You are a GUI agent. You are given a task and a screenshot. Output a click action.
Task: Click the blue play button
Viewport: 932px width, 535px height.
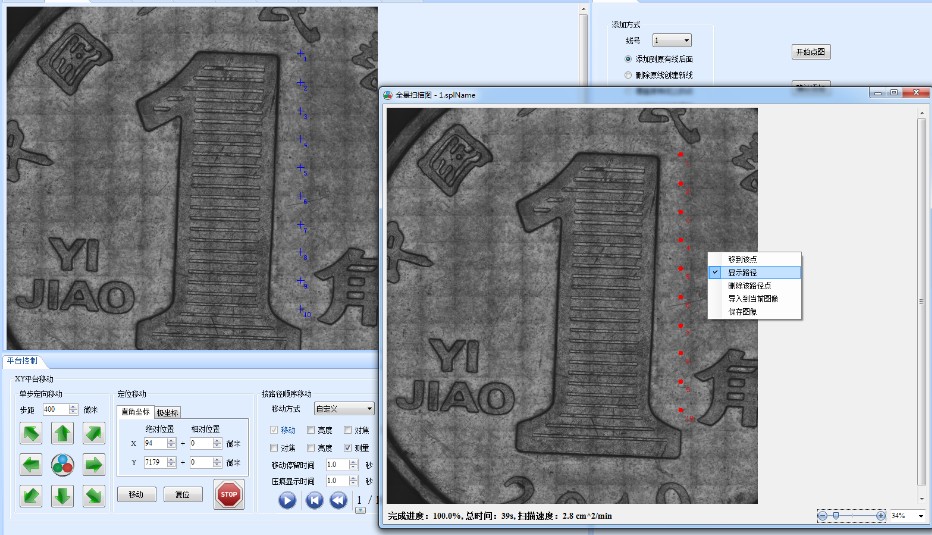[x=287, y=499]
